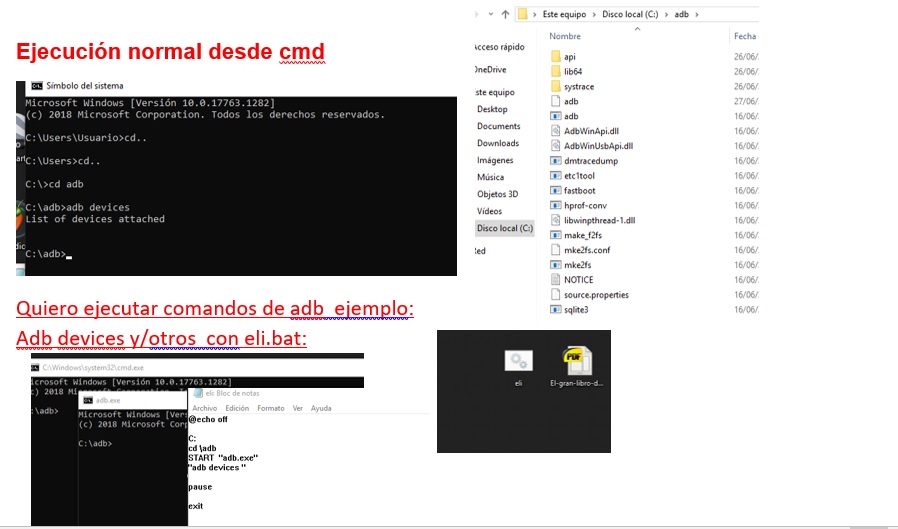Viewport: 898px width, 529px height.
Task: Sort by Nombre column header
Action: click(x=565, y=36)
